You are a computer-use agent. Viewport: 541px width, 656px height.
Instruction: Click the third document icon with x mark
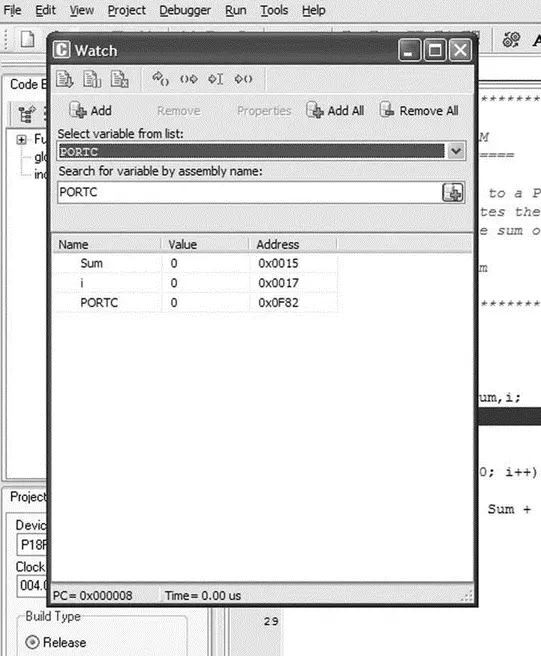(119, 79)
